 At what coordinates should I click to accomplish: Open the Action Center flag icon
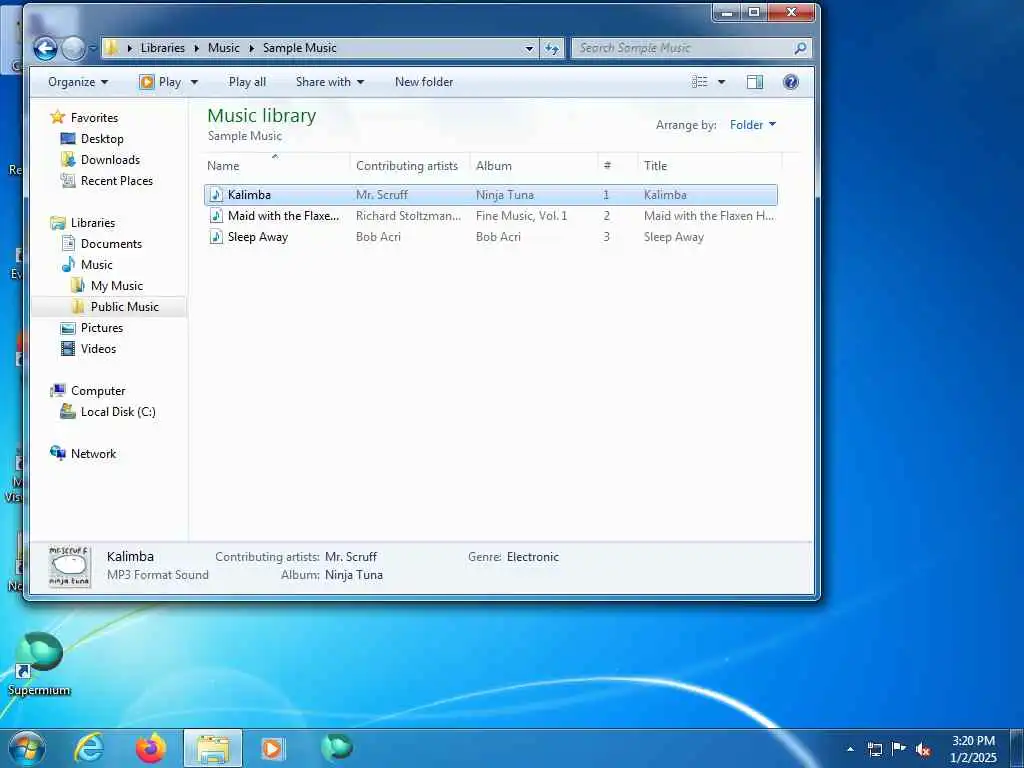[899, 748]
